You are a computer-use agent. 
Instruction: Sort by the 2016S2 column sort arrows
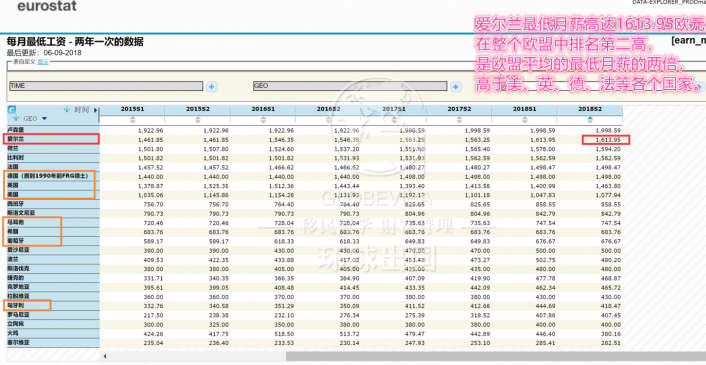[329, 119]
